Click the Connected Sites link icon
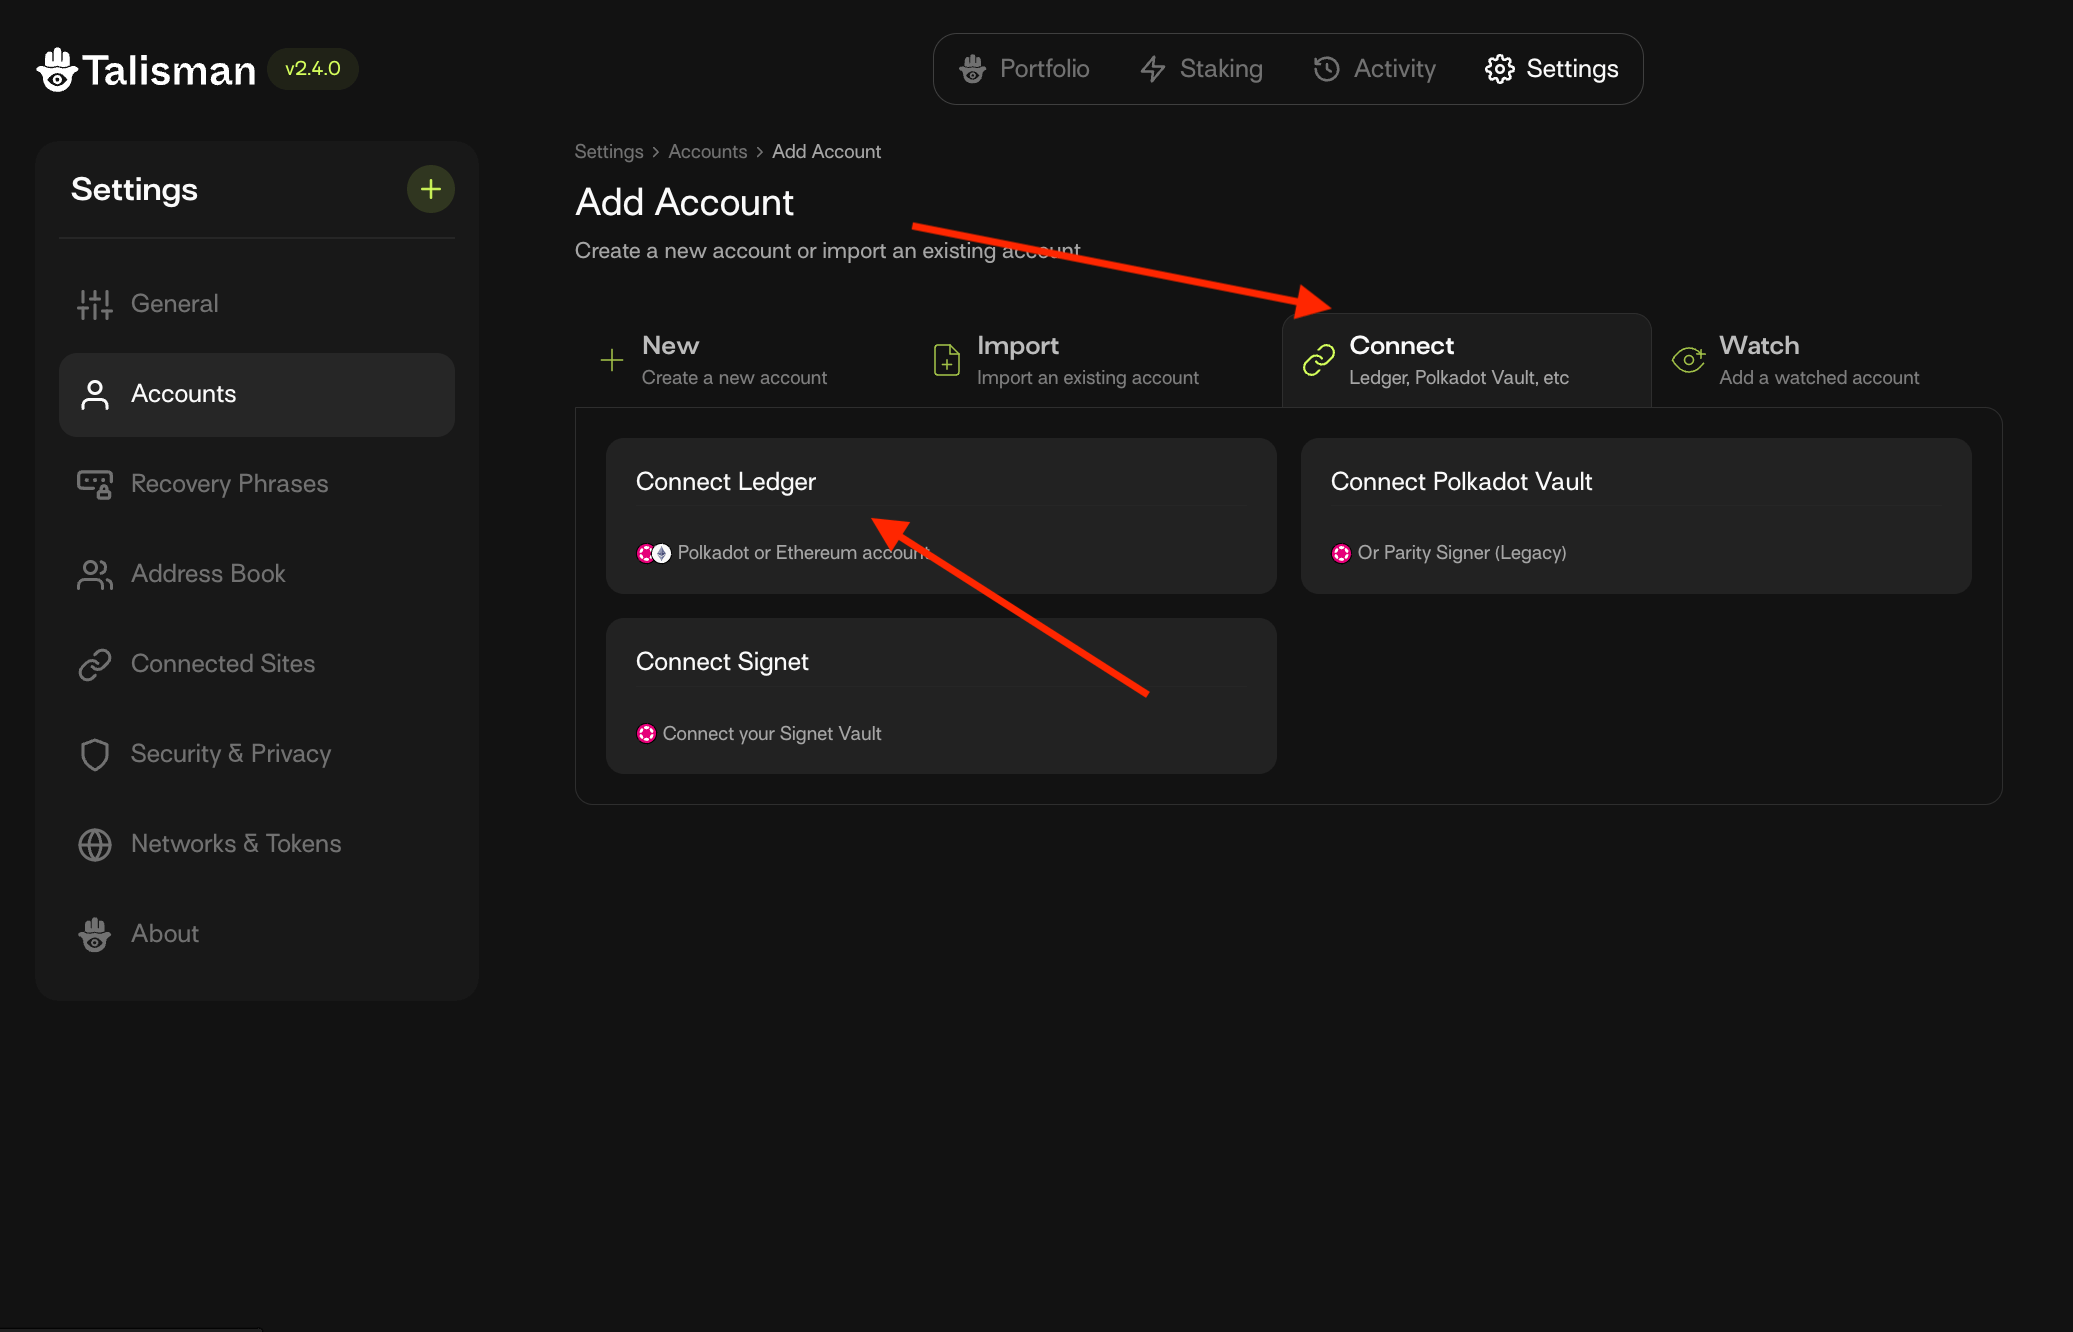 (95, 664)
